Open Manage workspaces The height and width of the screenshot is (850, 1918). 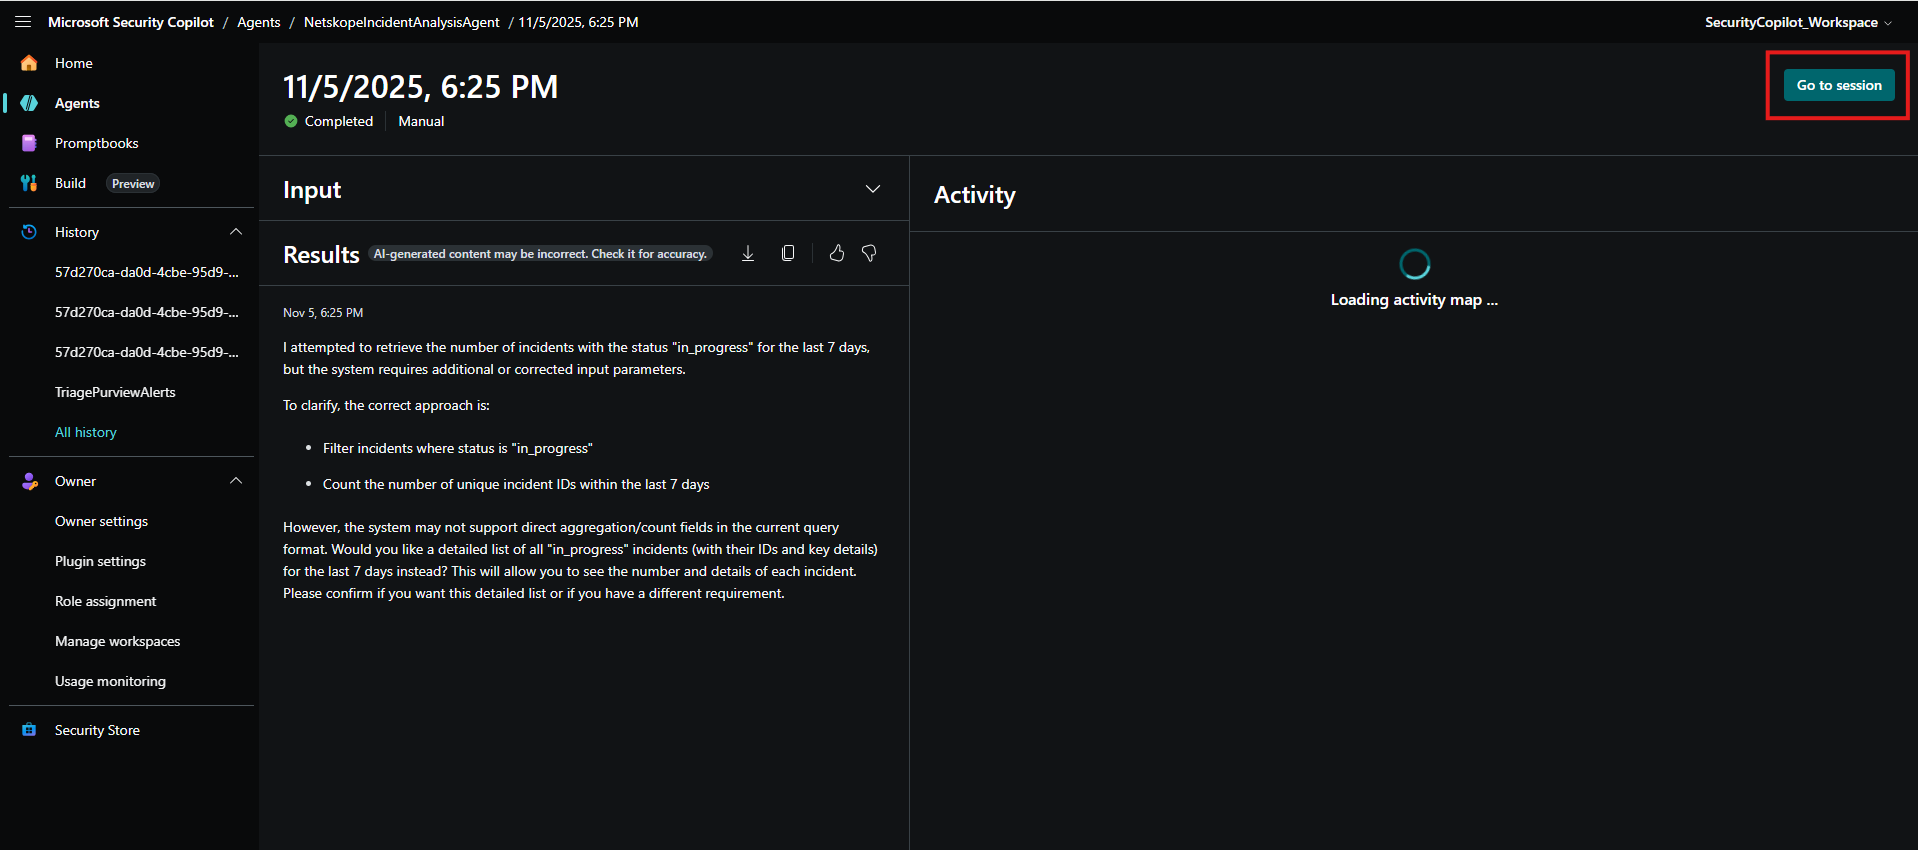[117, 641]
